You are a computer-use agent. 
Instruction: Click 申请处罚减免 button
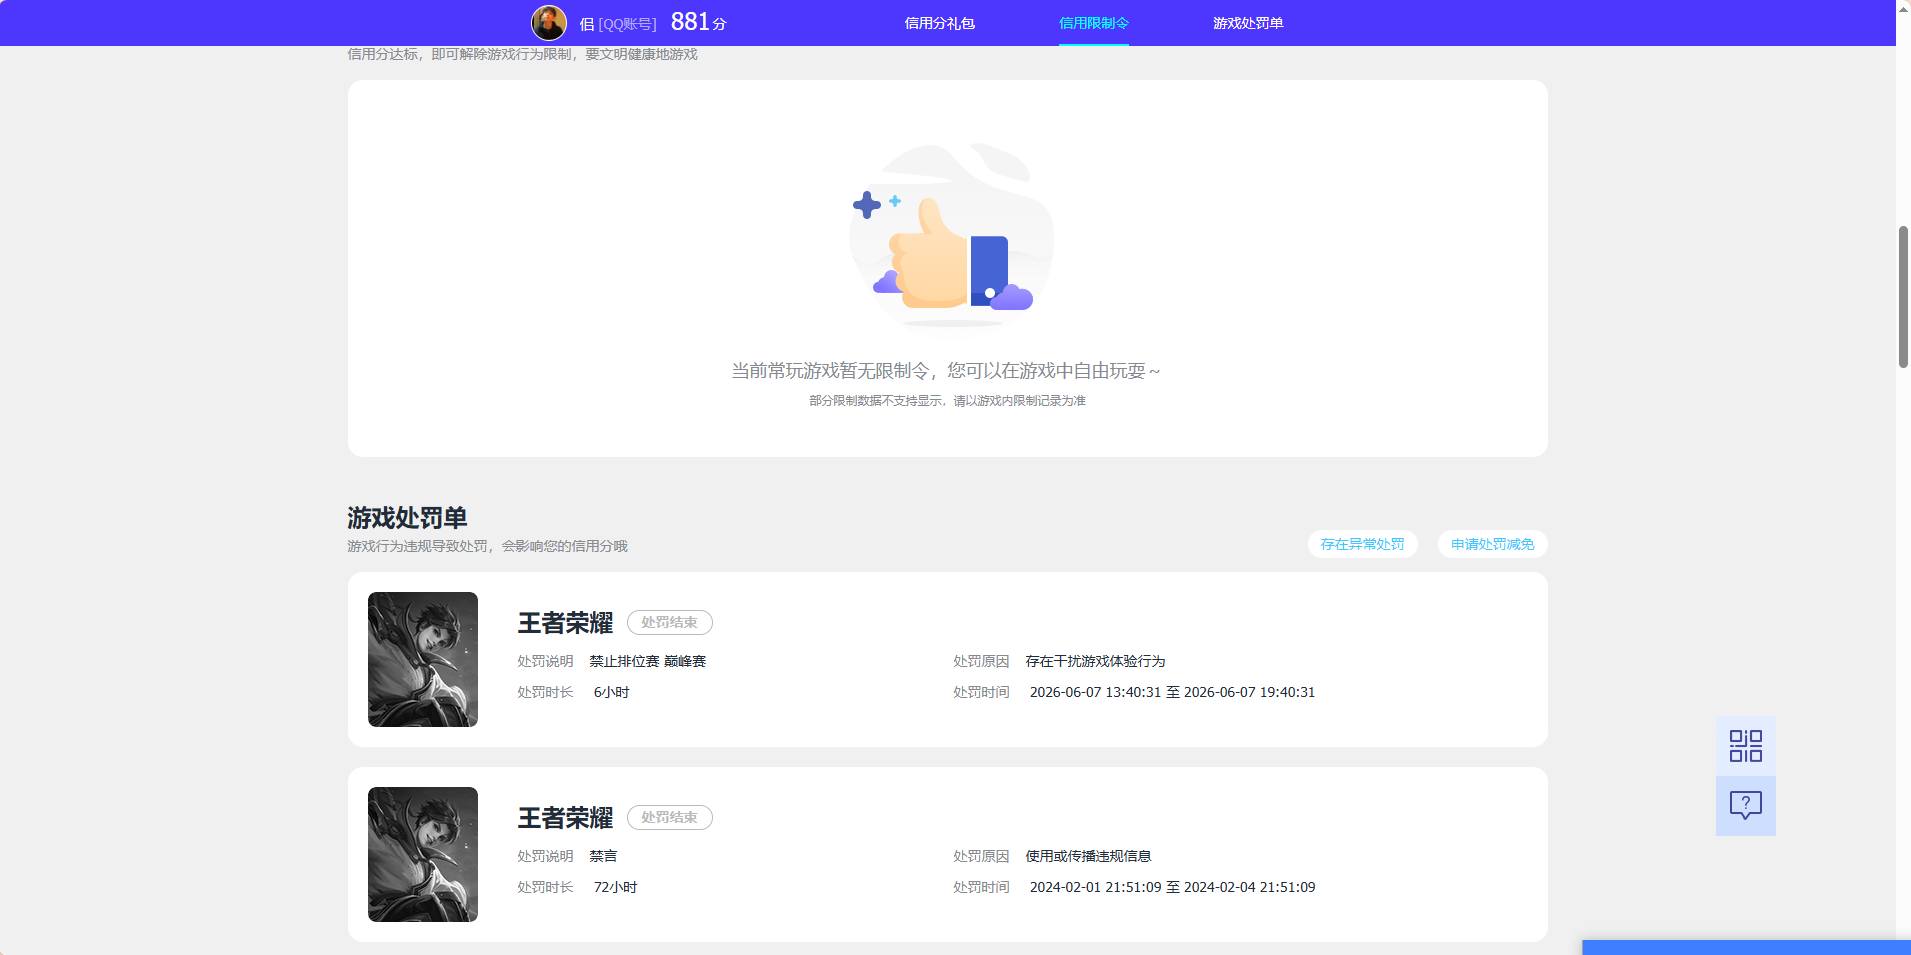click(1492, 544)
